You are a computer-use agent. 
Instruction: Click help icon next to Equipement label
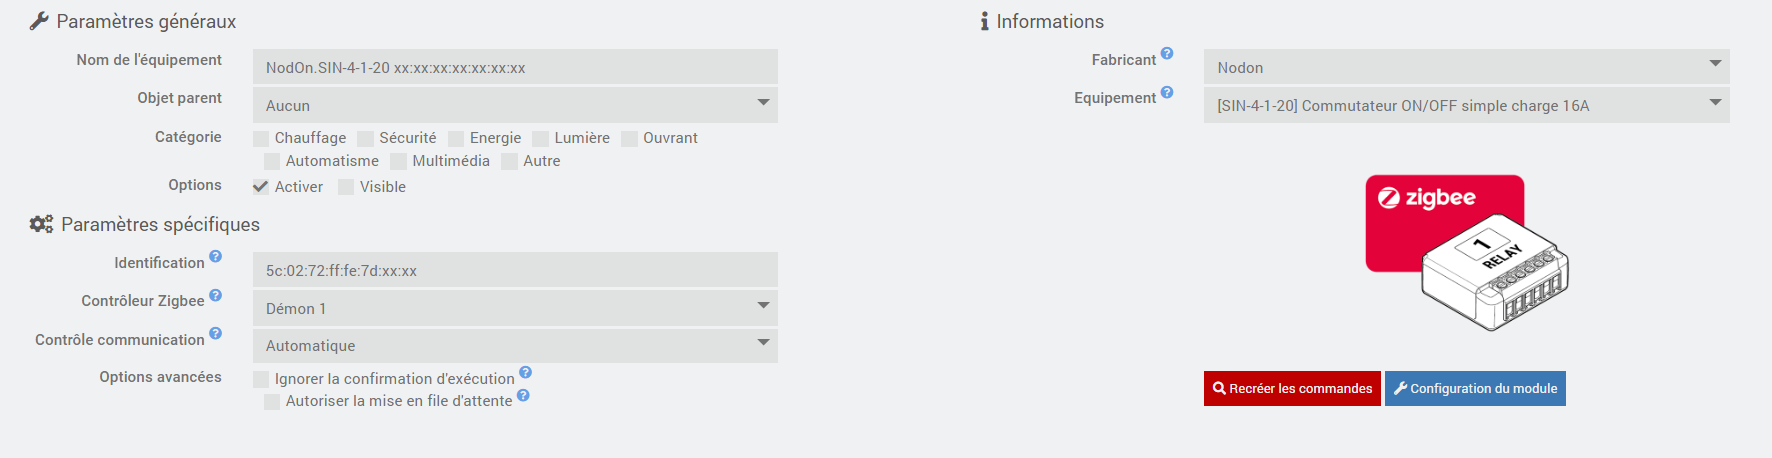coord(1167,93)
